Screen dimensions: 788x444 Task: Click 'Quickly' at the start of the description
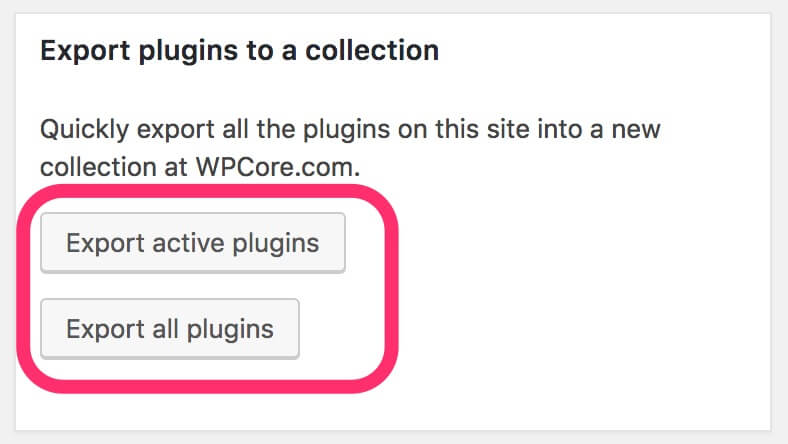(x=85, y=130)
